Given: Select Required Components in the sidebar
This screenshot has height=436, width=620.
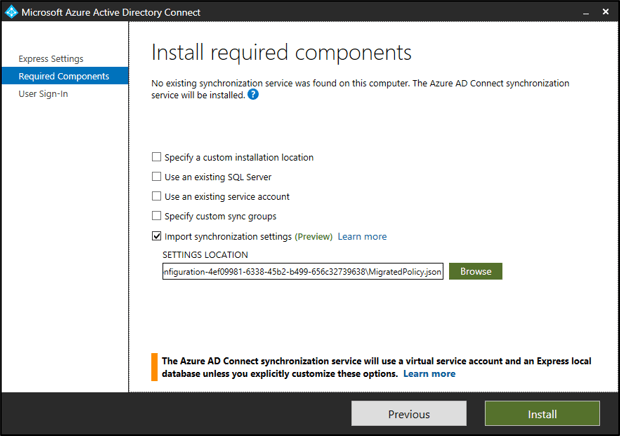Looking at the screenshot, I should (64, 76).
